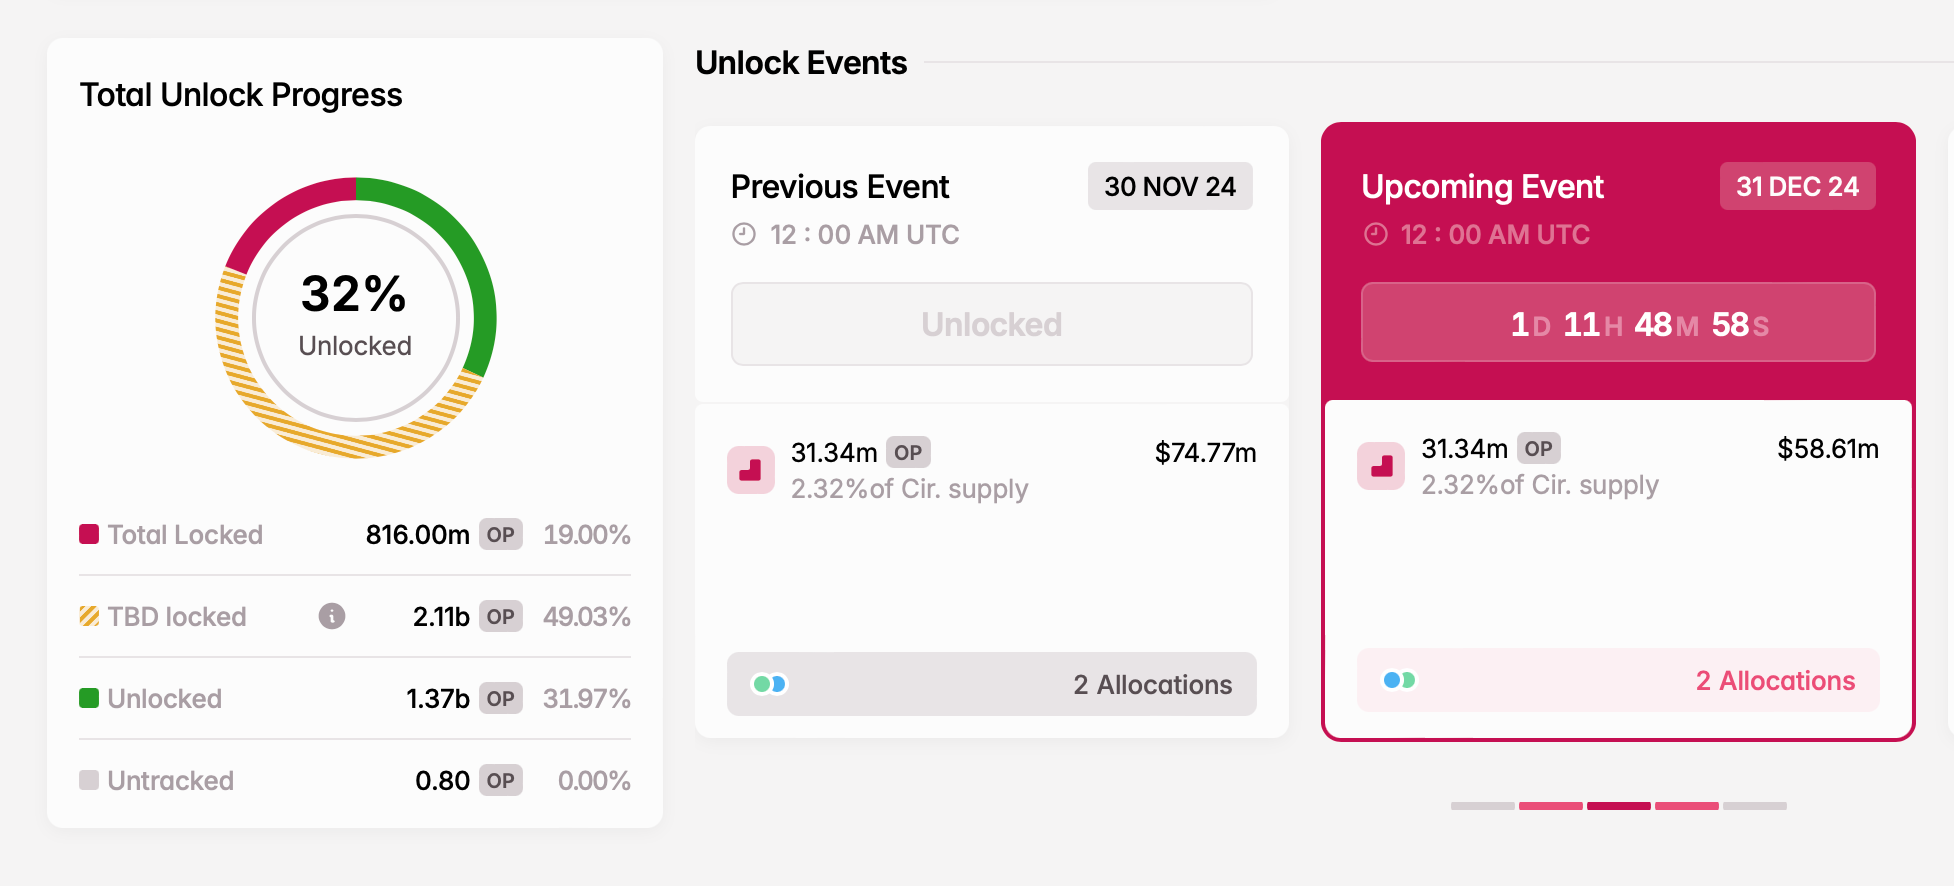
Task: Go to the second carousel page indicator
Action: click(x=1550, y=805)
